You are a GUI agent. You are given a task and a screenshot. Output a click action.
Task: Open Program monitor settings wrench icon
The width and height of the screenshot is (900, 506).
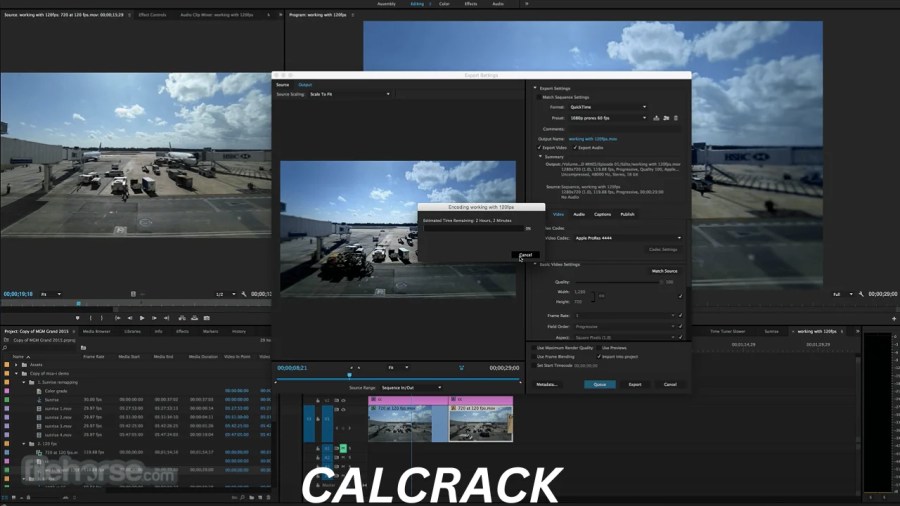tap(861, 294)
